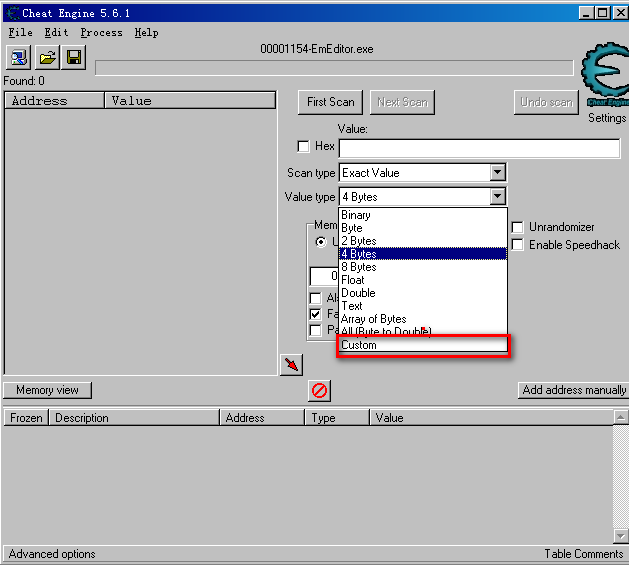Click the red circle clear list icon
Viewport: 629px width, 565px height.
[320, 391]
